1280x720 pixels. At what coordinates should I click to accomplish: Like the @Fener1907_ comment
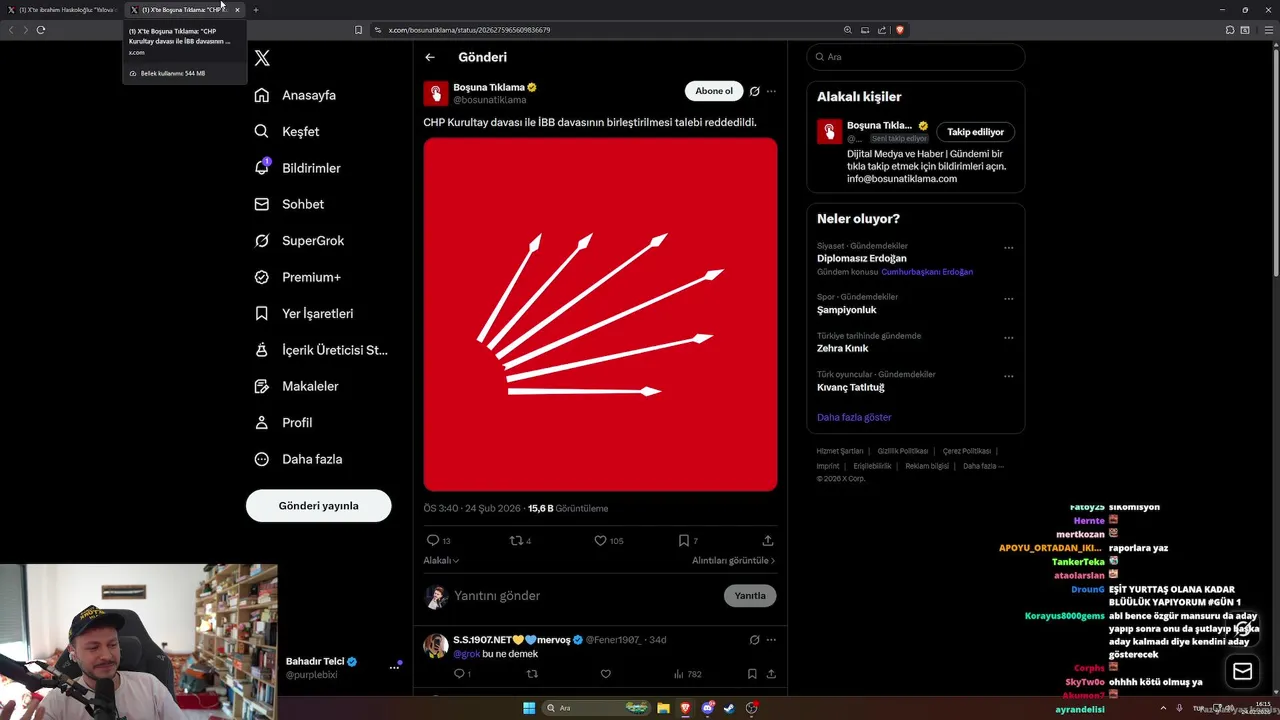click(605, 674)
